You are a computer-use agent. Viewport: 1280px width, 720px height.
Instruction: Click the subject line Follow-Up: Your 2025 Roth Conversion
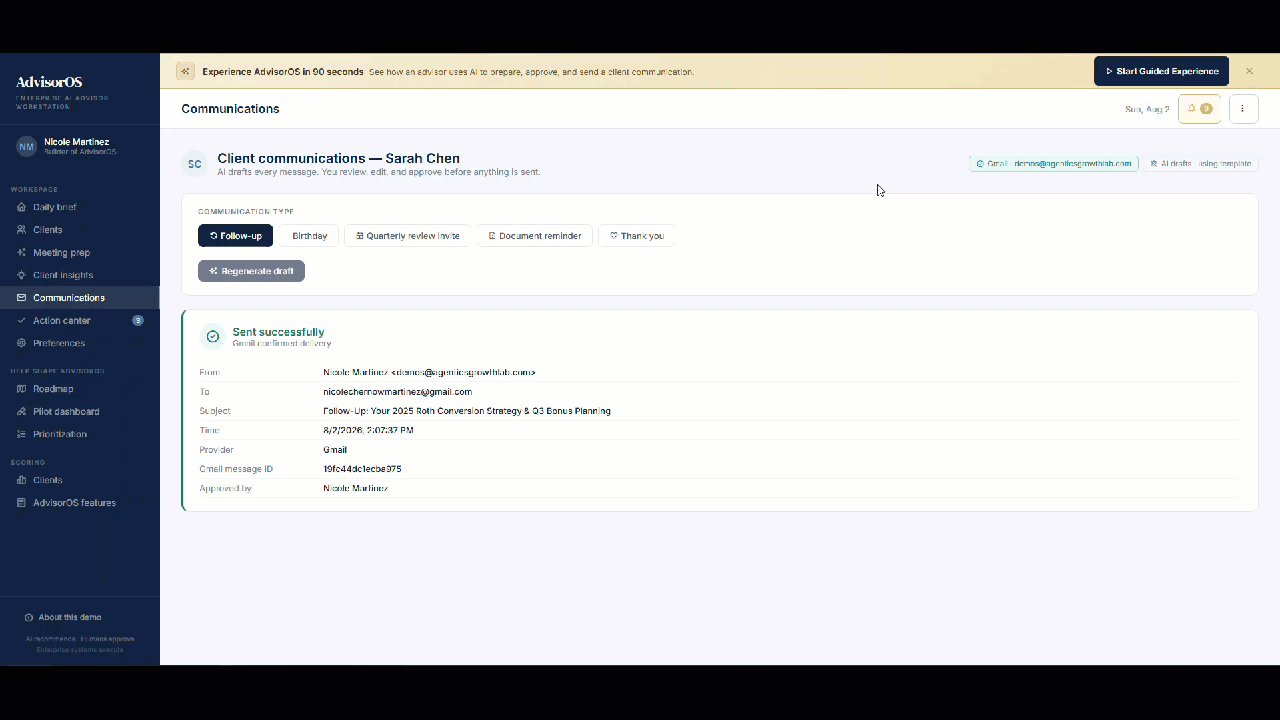pos(467,411)
